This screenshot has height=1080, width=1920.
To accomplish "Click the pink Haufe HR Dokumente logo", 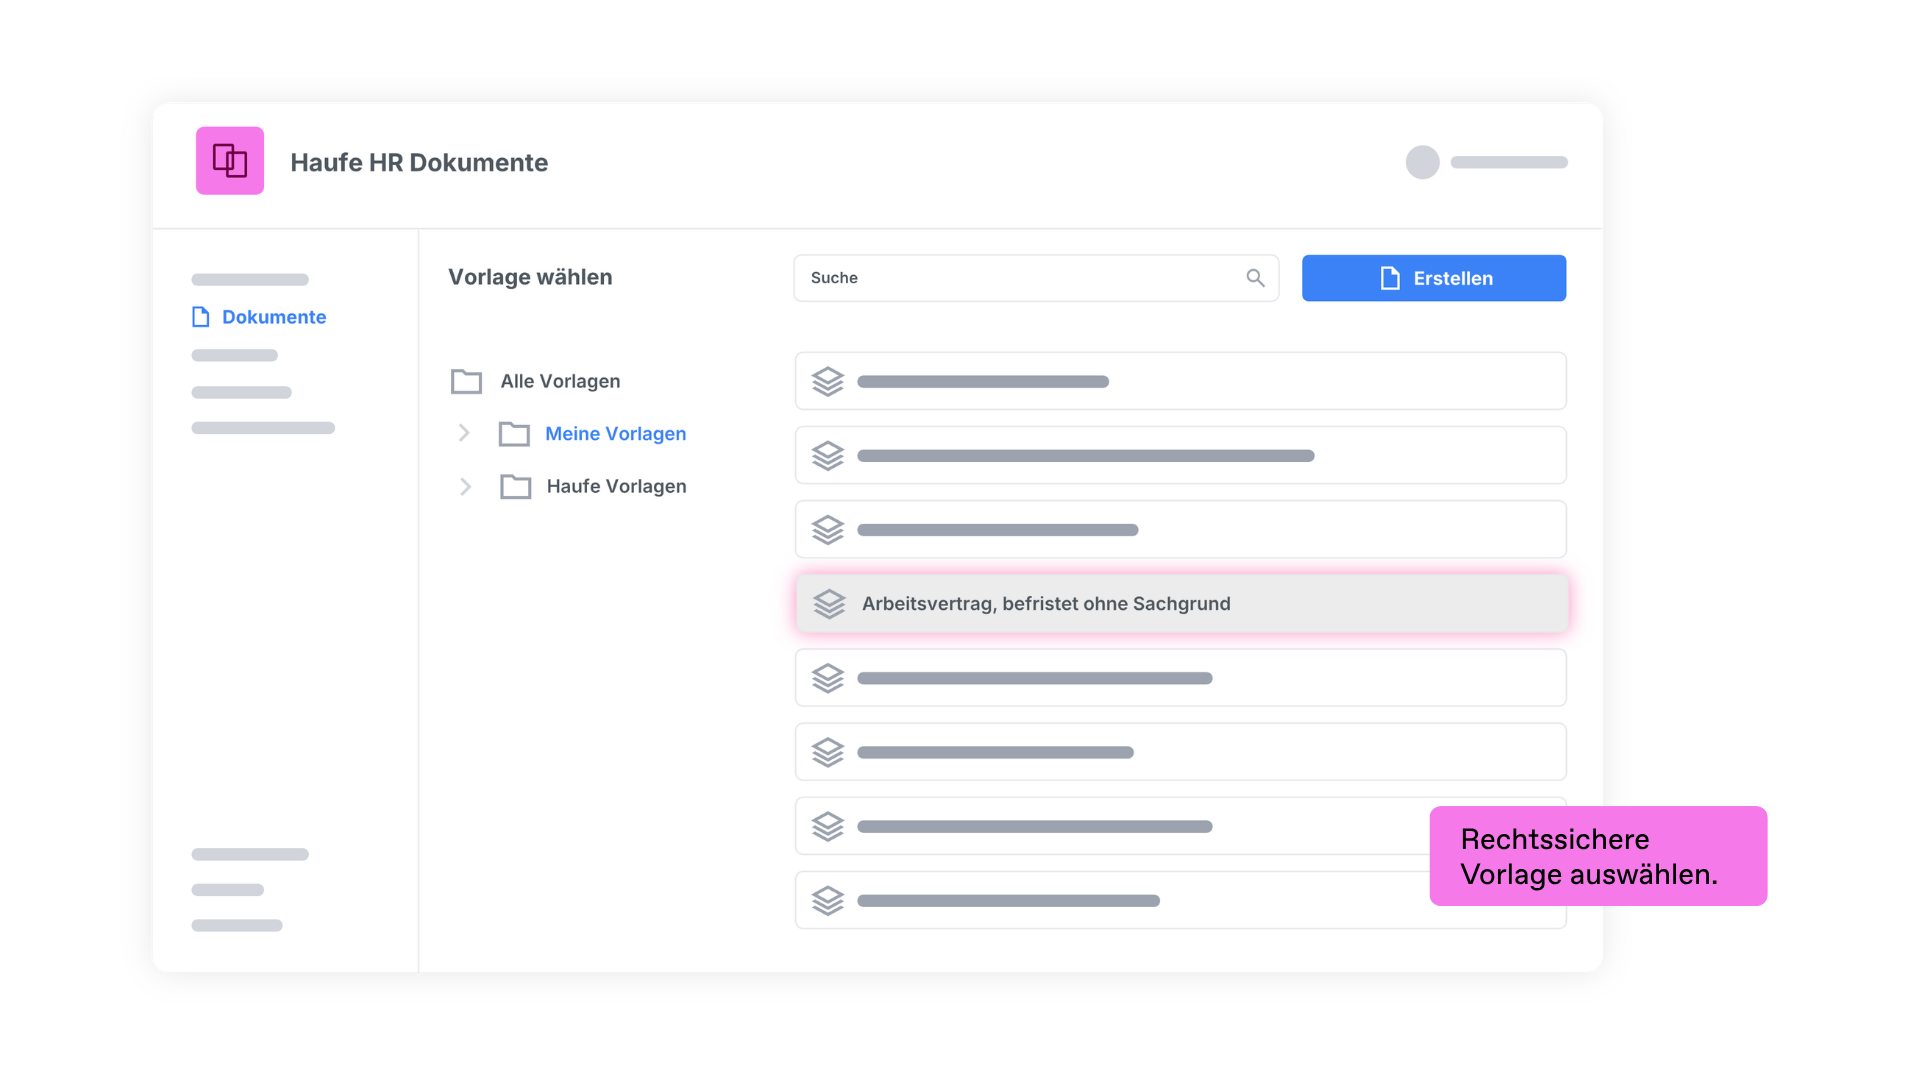I will point(229,160).
